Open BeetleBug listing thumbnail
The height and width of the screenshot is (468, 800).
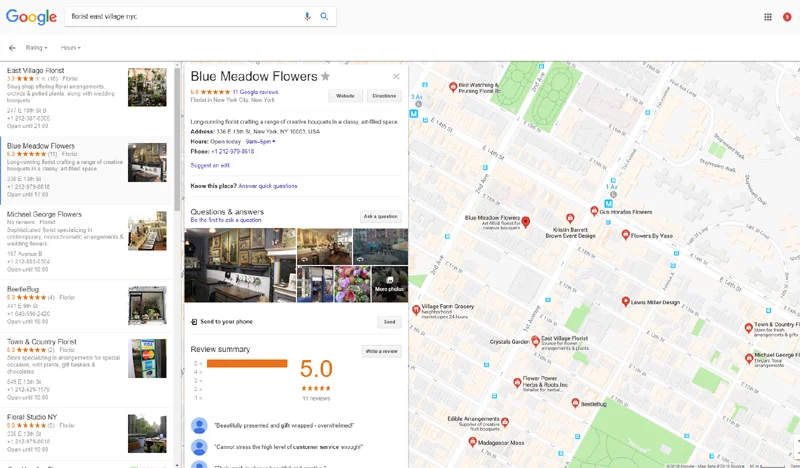(x=147, y=305)
